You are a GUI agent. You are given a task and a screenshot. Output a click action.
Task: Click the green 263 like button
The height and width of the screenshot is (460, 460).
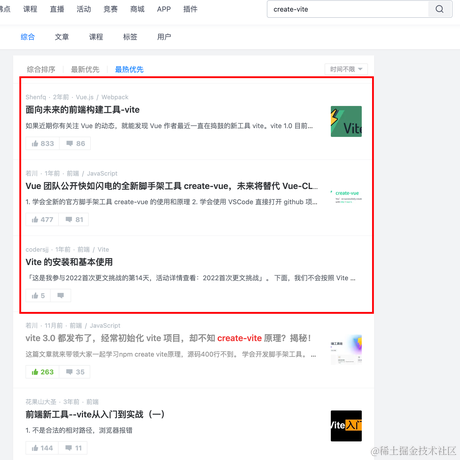coord(43,372)
